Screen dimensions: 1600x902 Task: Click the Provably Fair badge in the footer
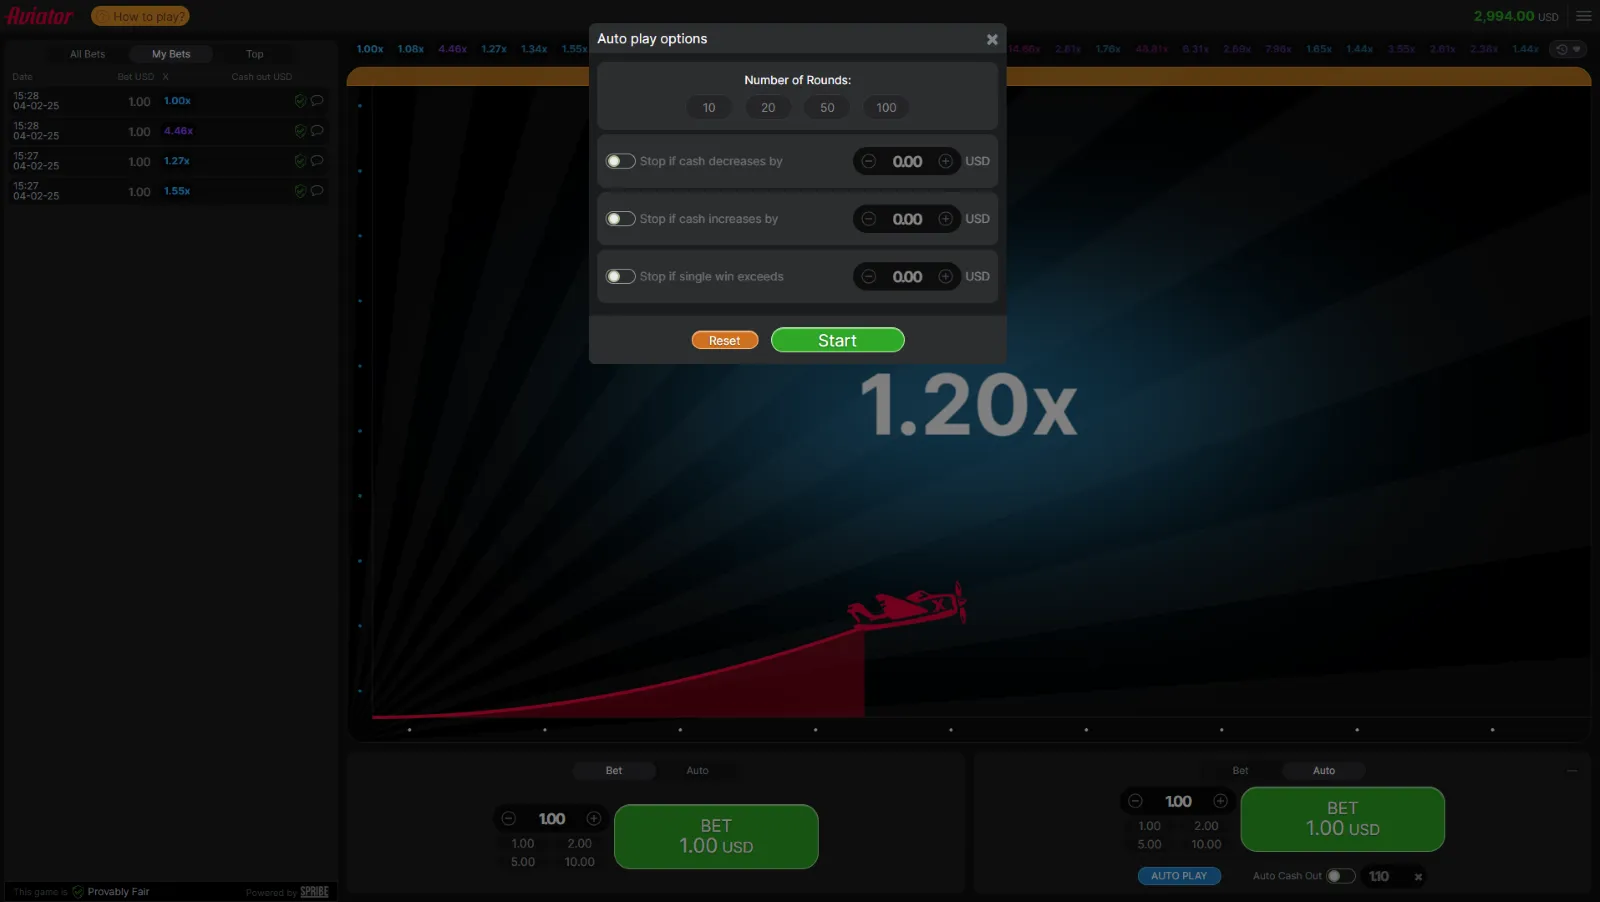[x=110, y=891]
